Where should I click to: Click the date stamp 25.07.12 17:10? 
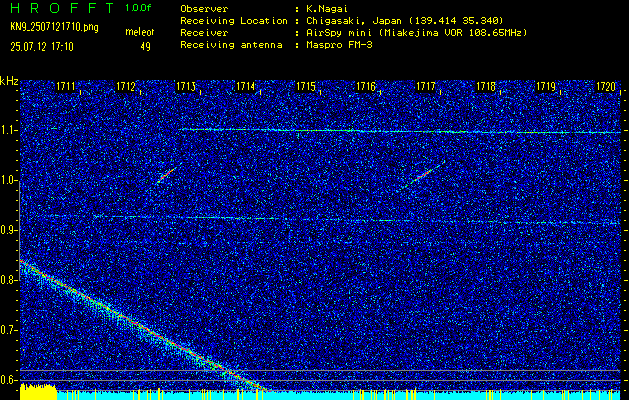tap(42, 47)
